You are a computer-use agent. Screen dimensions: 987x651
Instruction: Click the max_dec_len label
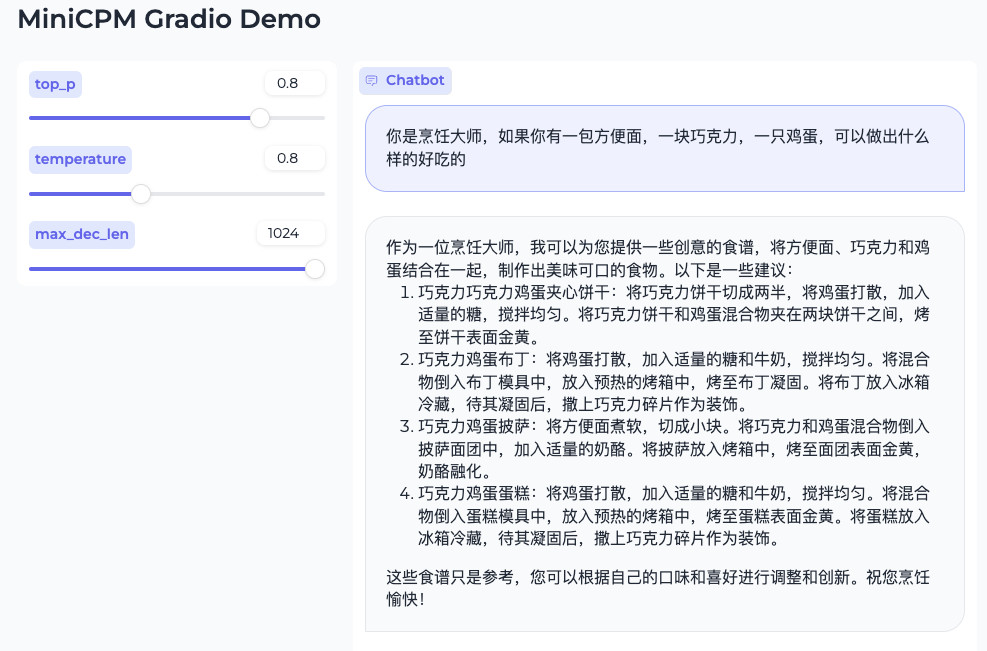point(82,234)
